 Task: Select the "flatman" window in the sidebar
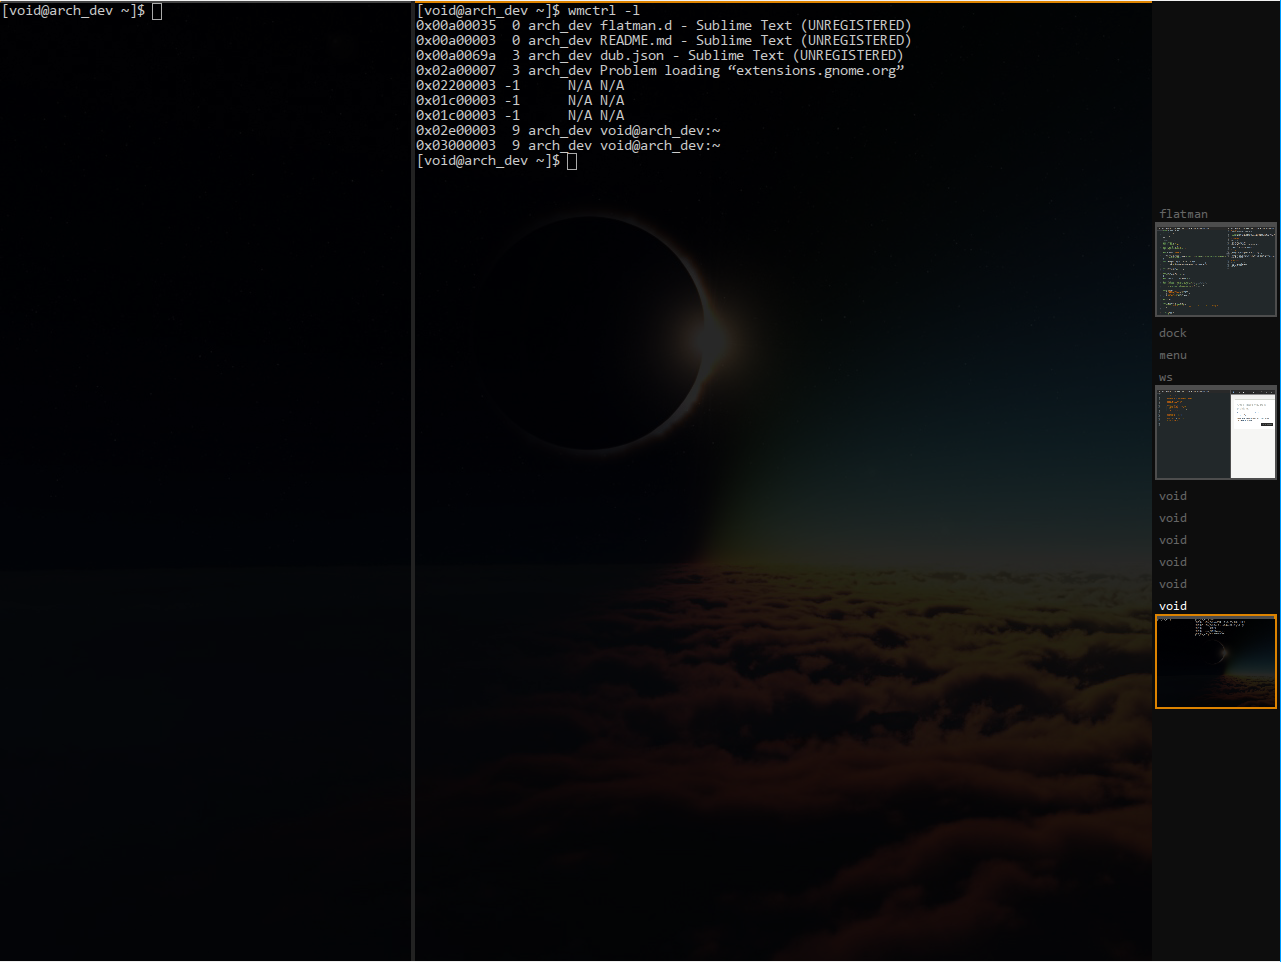coord(1183,213)
